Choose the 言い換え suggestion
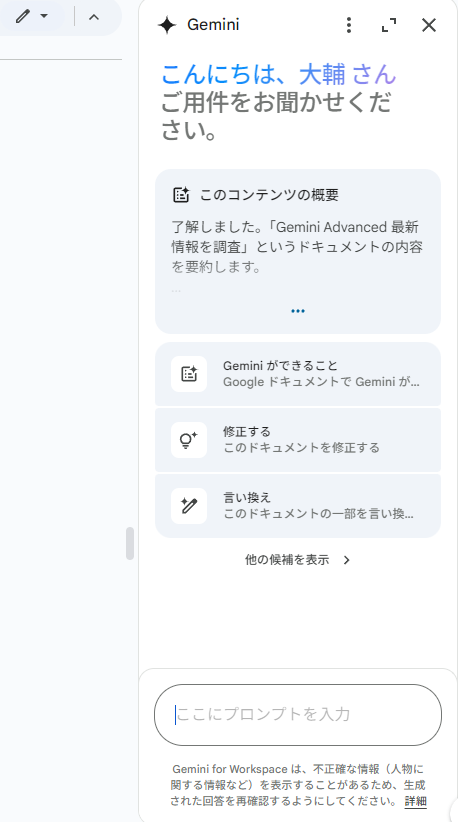The image size is (458, 822). point(298,506)
